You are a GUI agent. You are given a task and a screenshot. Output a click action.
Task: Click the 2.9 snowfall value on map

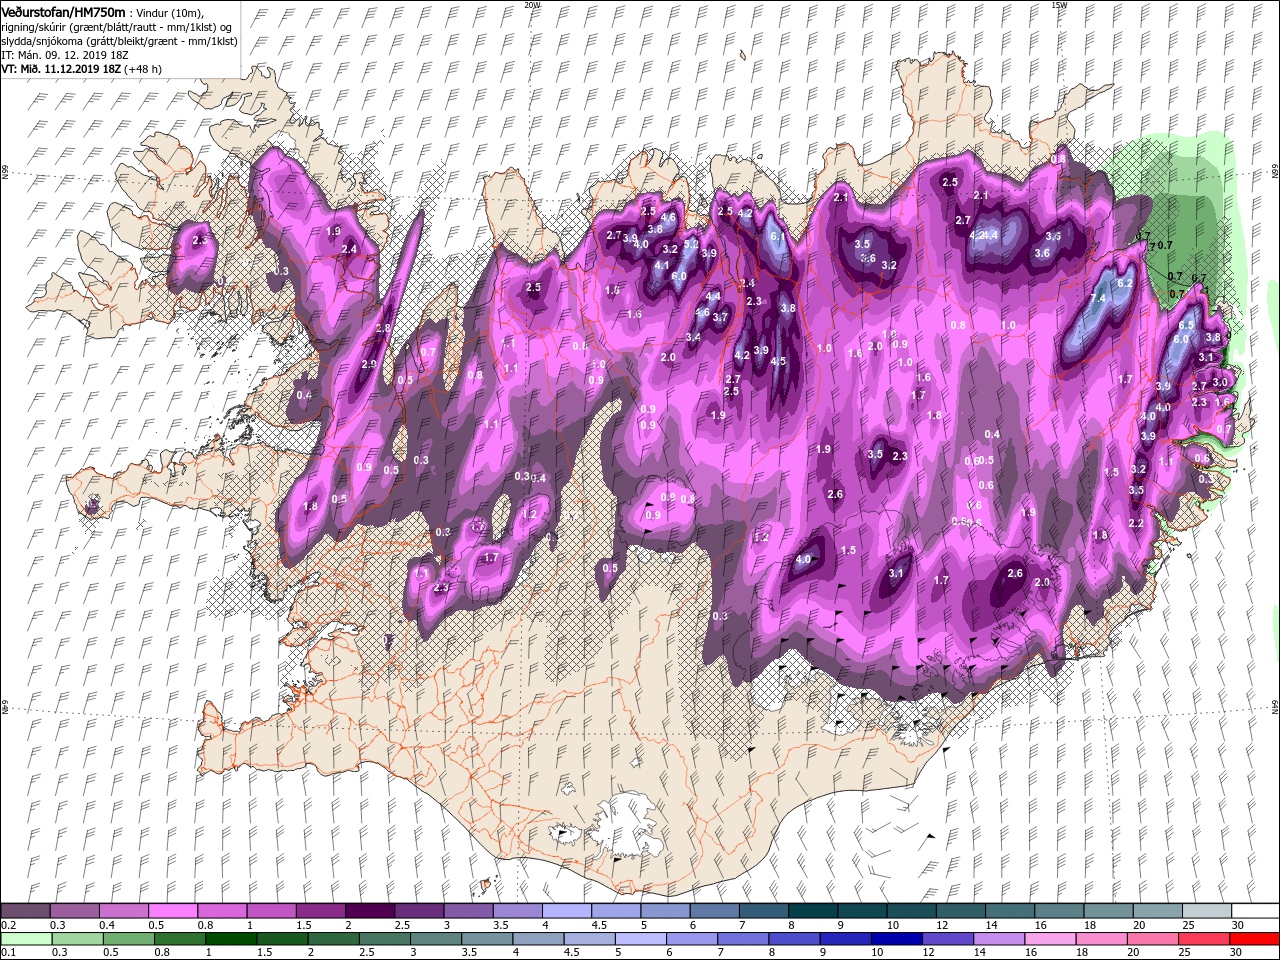[369, 364]
